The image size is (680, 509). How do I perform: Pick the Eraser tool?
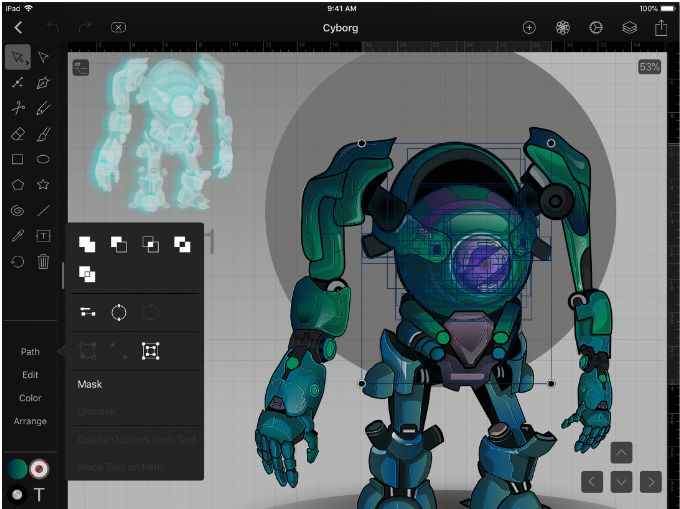click(x=17, y=134)
